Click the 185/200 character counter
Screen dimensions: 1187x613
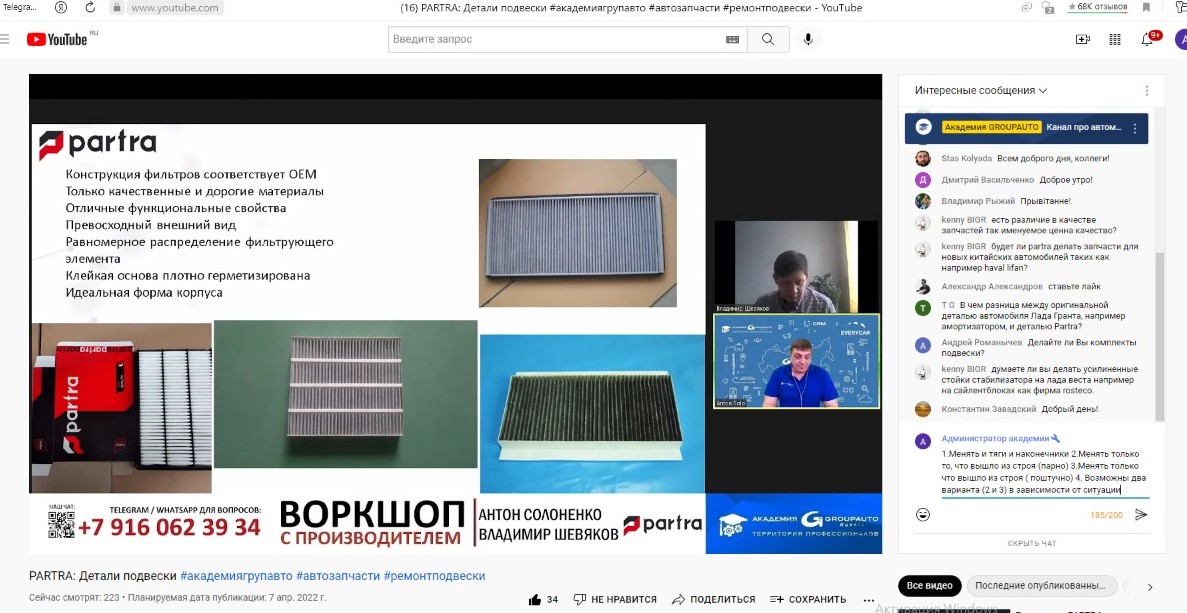(x=1106, y=515)
